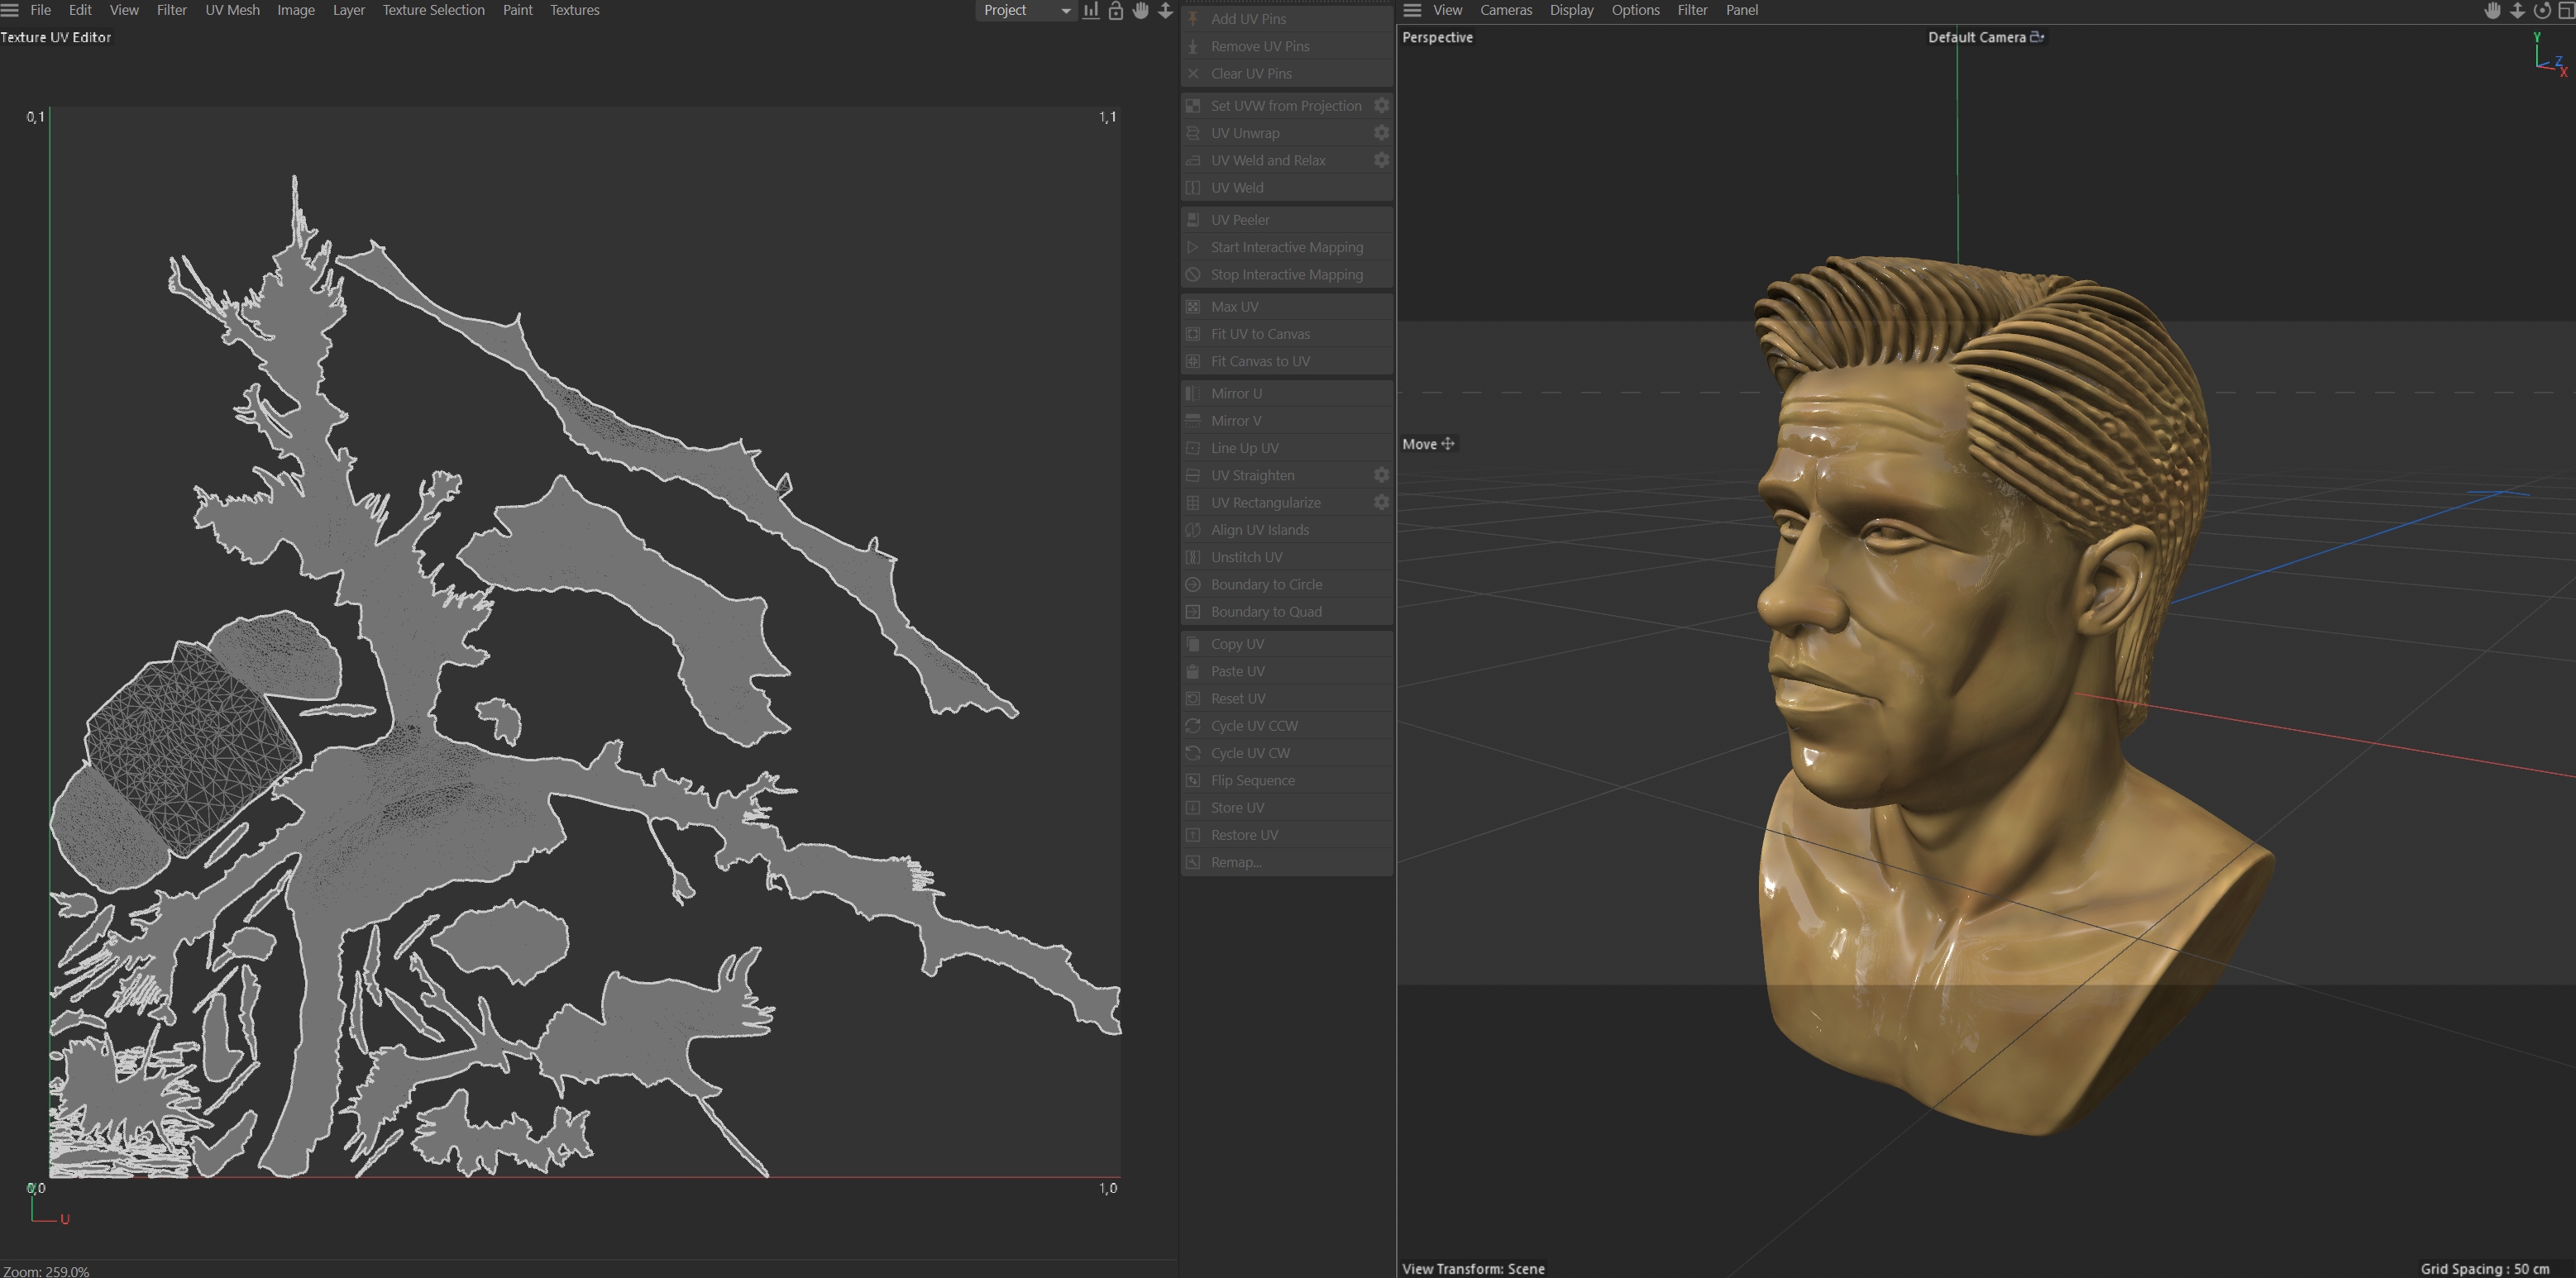Open the Display menu in viewport
Screen dimensions: 2576x1278
[x=1571, y=10]
